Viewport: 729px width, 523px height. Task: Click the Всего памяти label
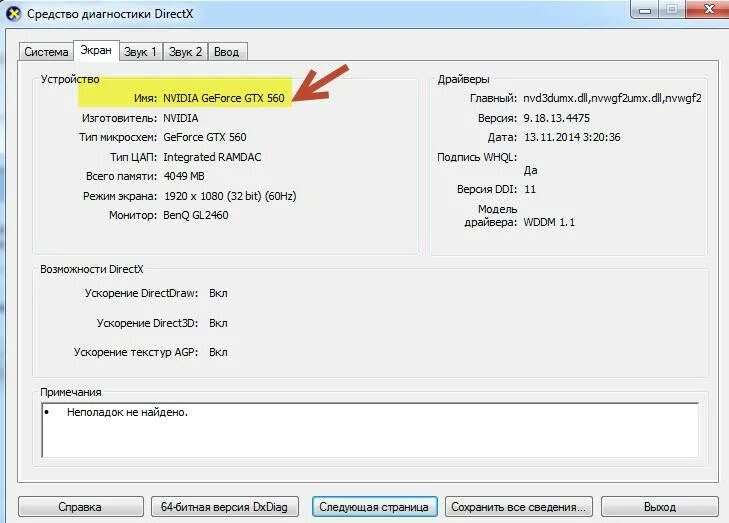tap(121, 176)
